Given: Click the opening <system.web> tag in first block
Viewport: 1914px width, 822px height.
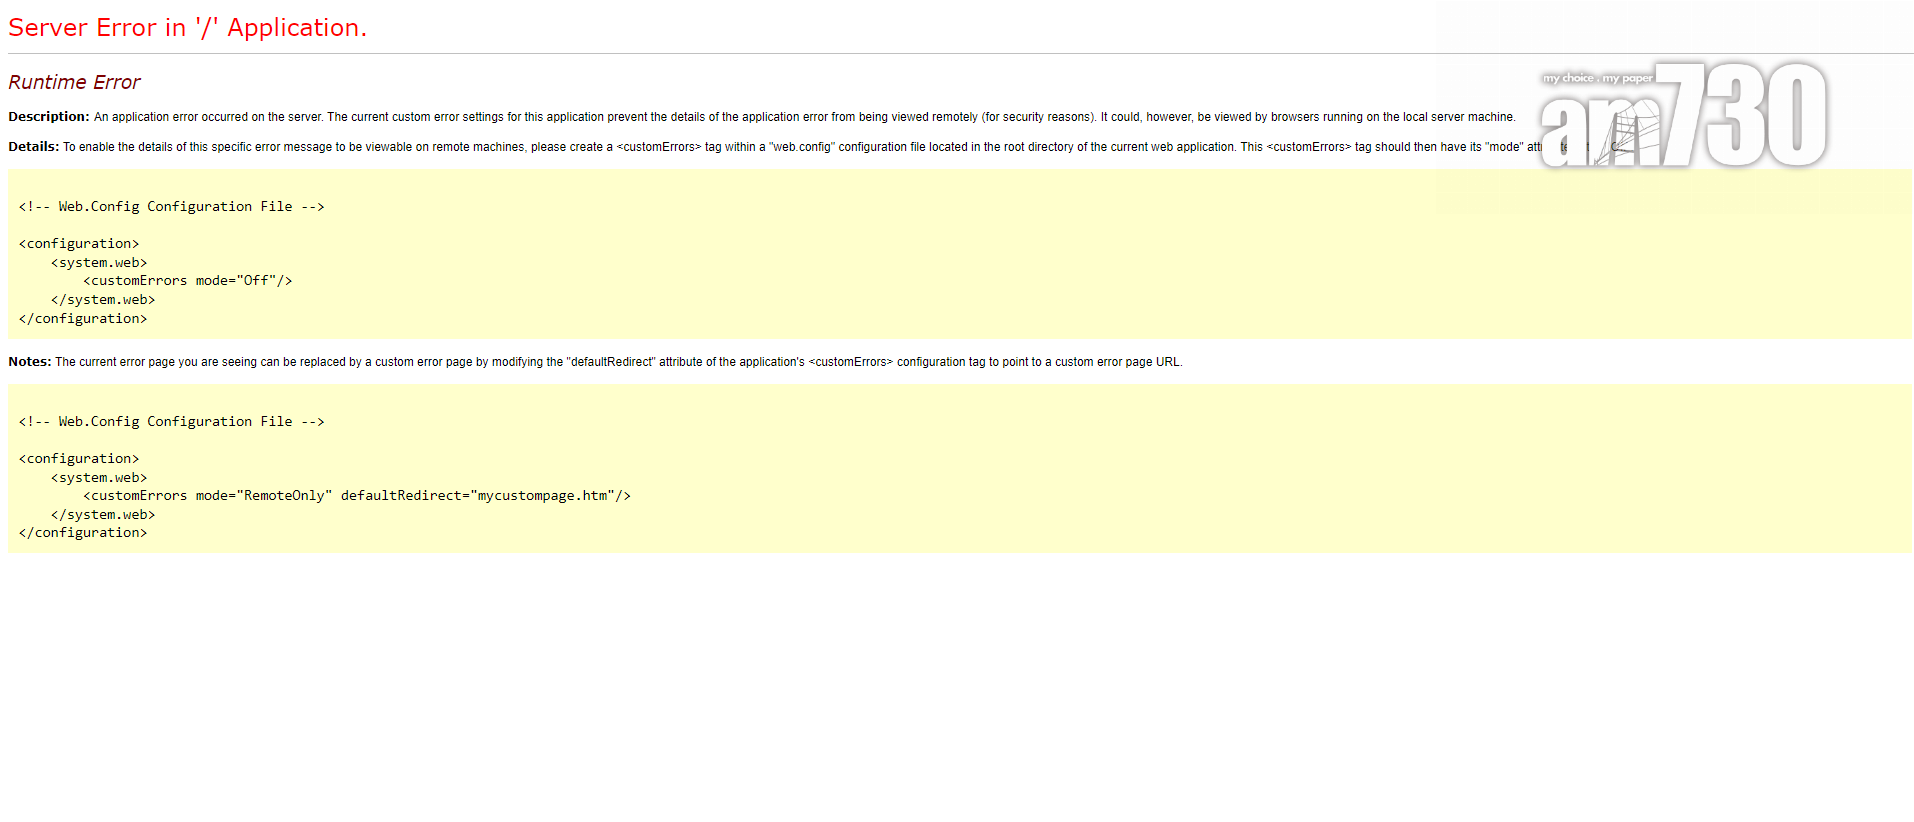Looking at the screenshot, I should (99, 263).
